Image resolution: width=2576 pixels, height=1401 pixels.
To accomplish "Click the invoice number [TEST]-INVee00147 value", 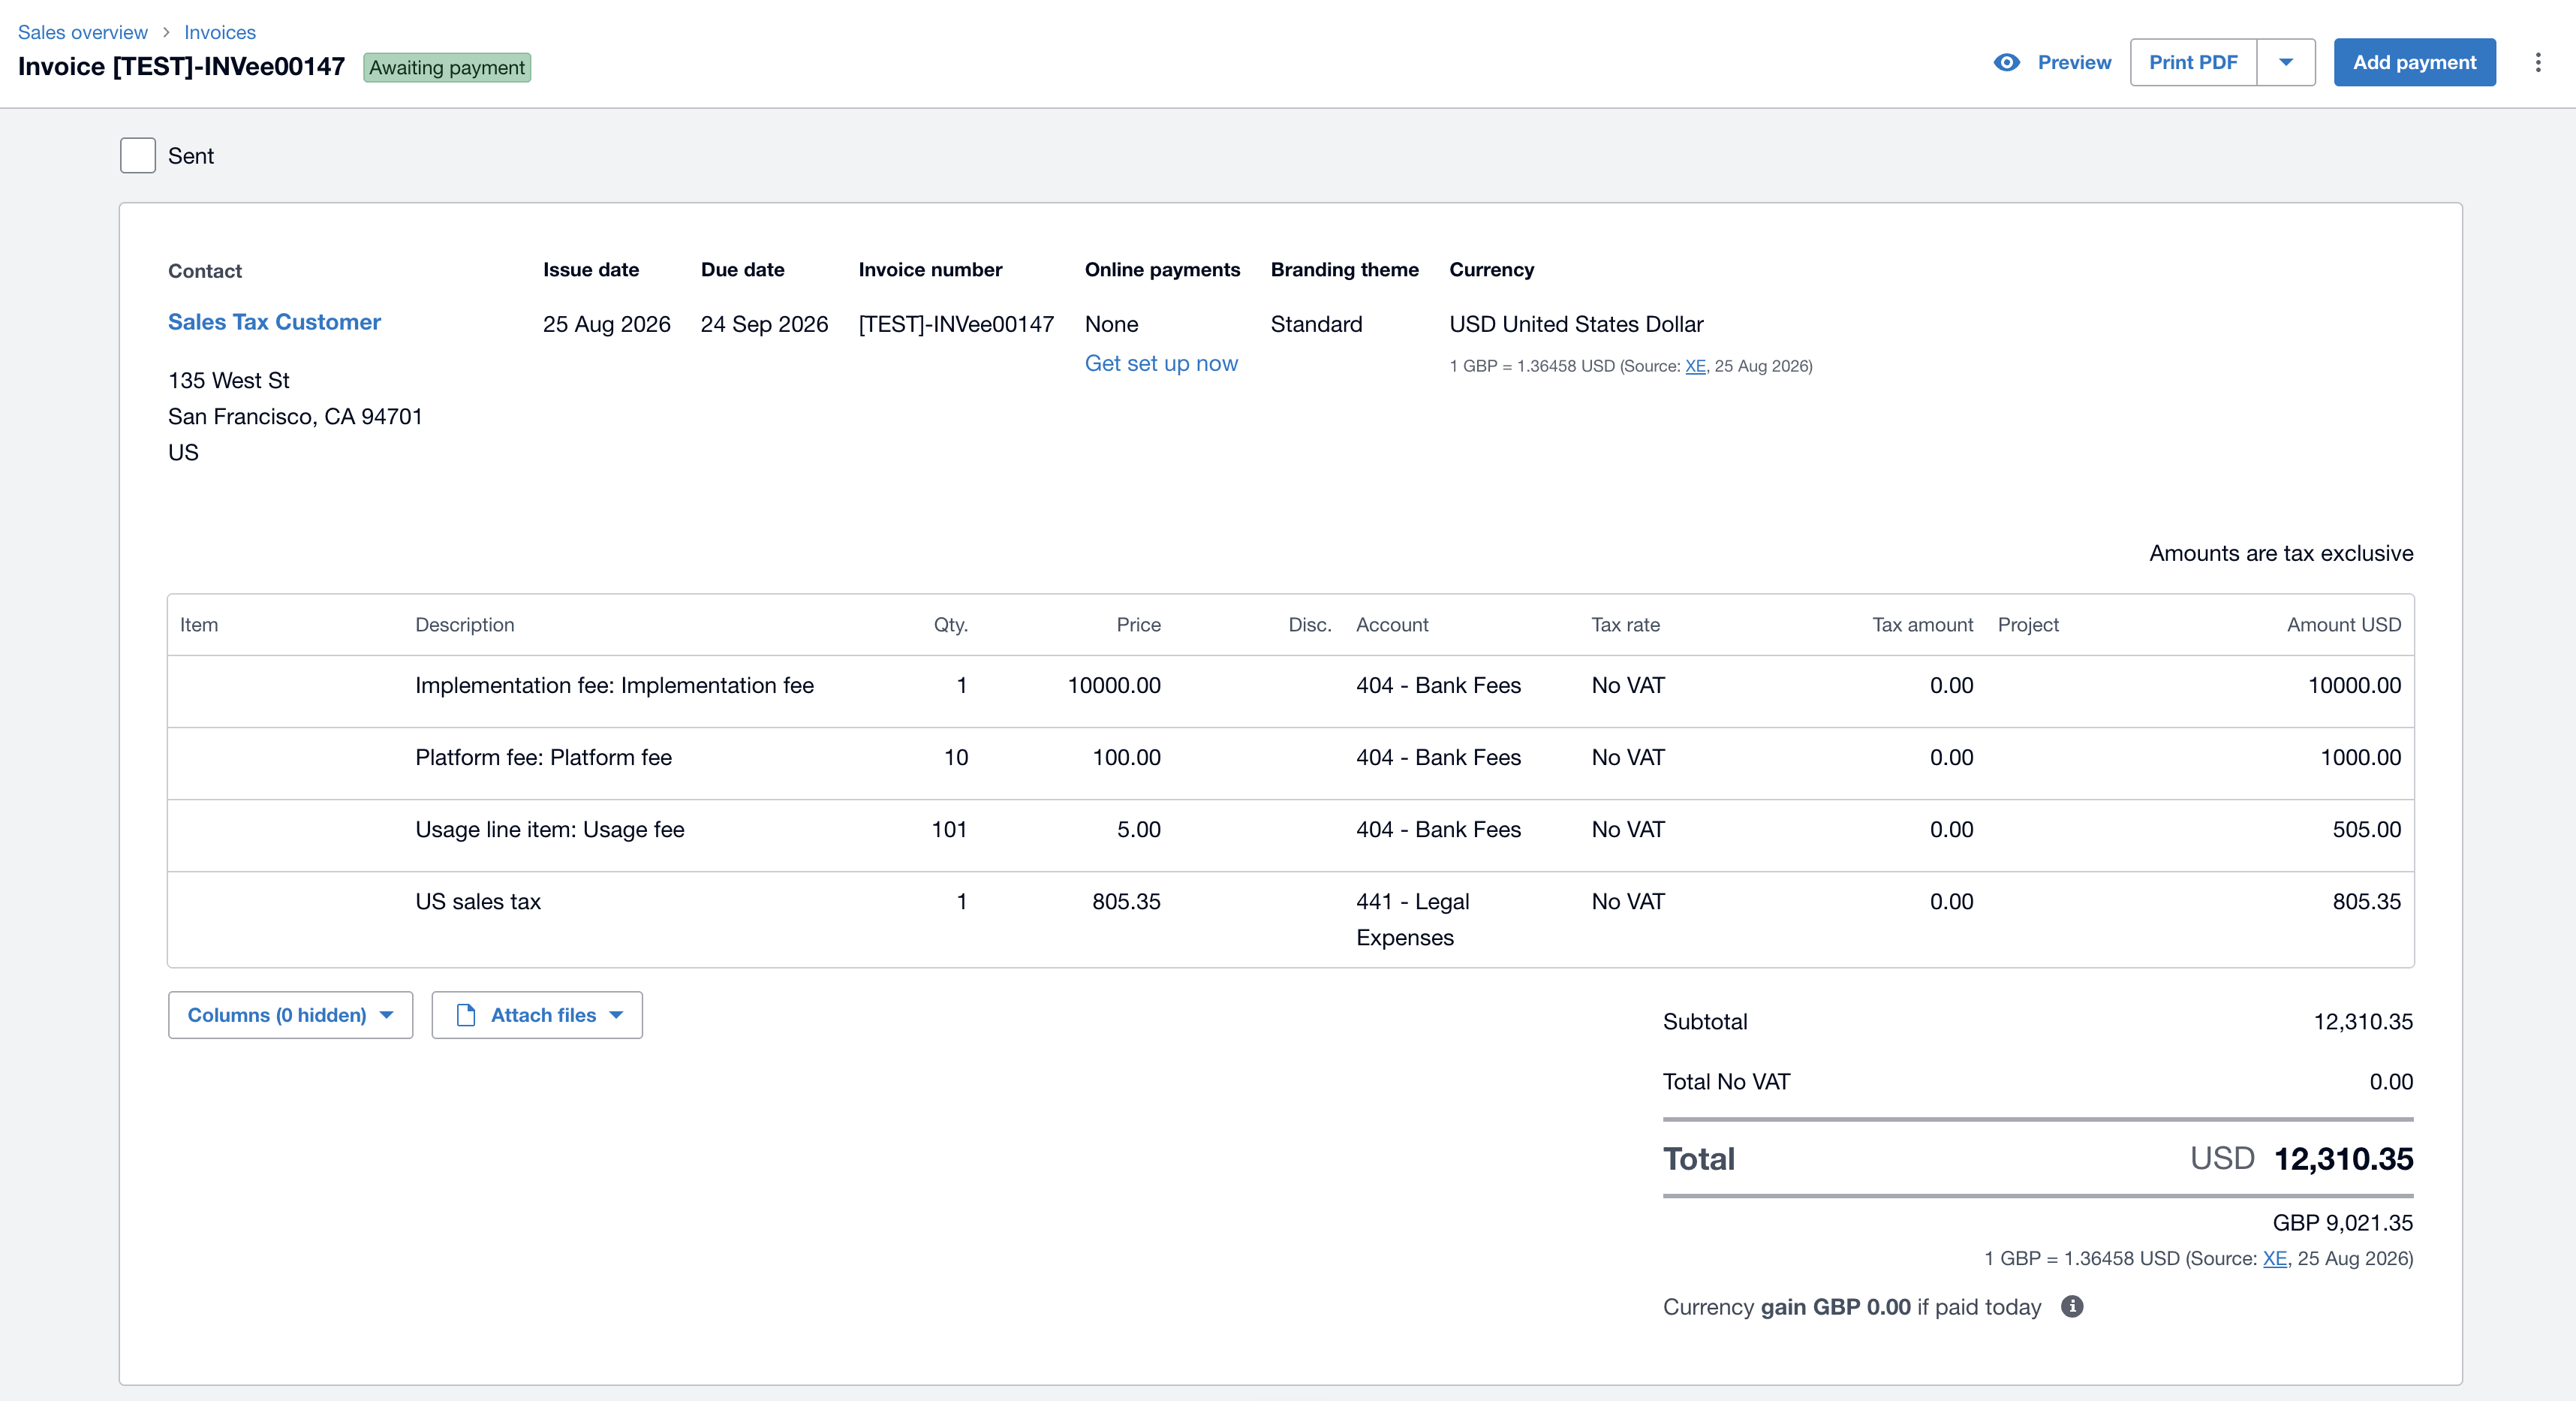I will (956, 324).
